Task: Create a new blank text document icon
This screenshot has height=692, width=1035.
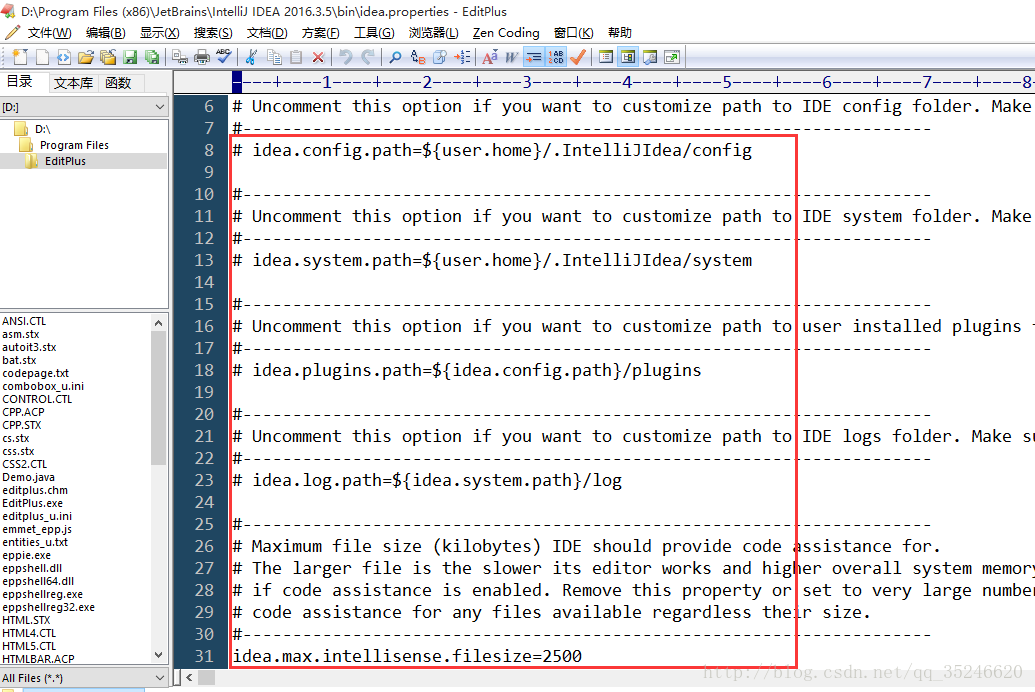Action: 42,57
